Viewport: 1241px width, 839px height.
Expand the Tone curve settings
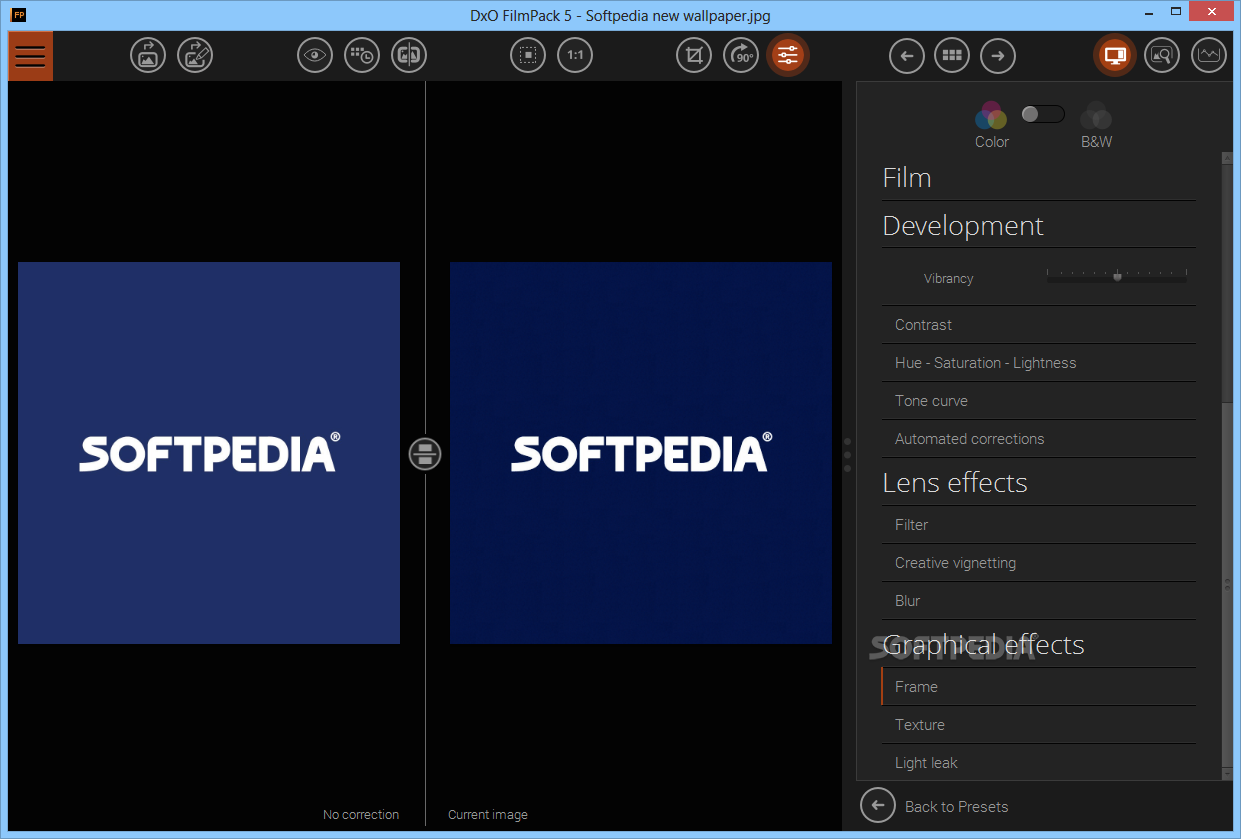[1039, 401]
